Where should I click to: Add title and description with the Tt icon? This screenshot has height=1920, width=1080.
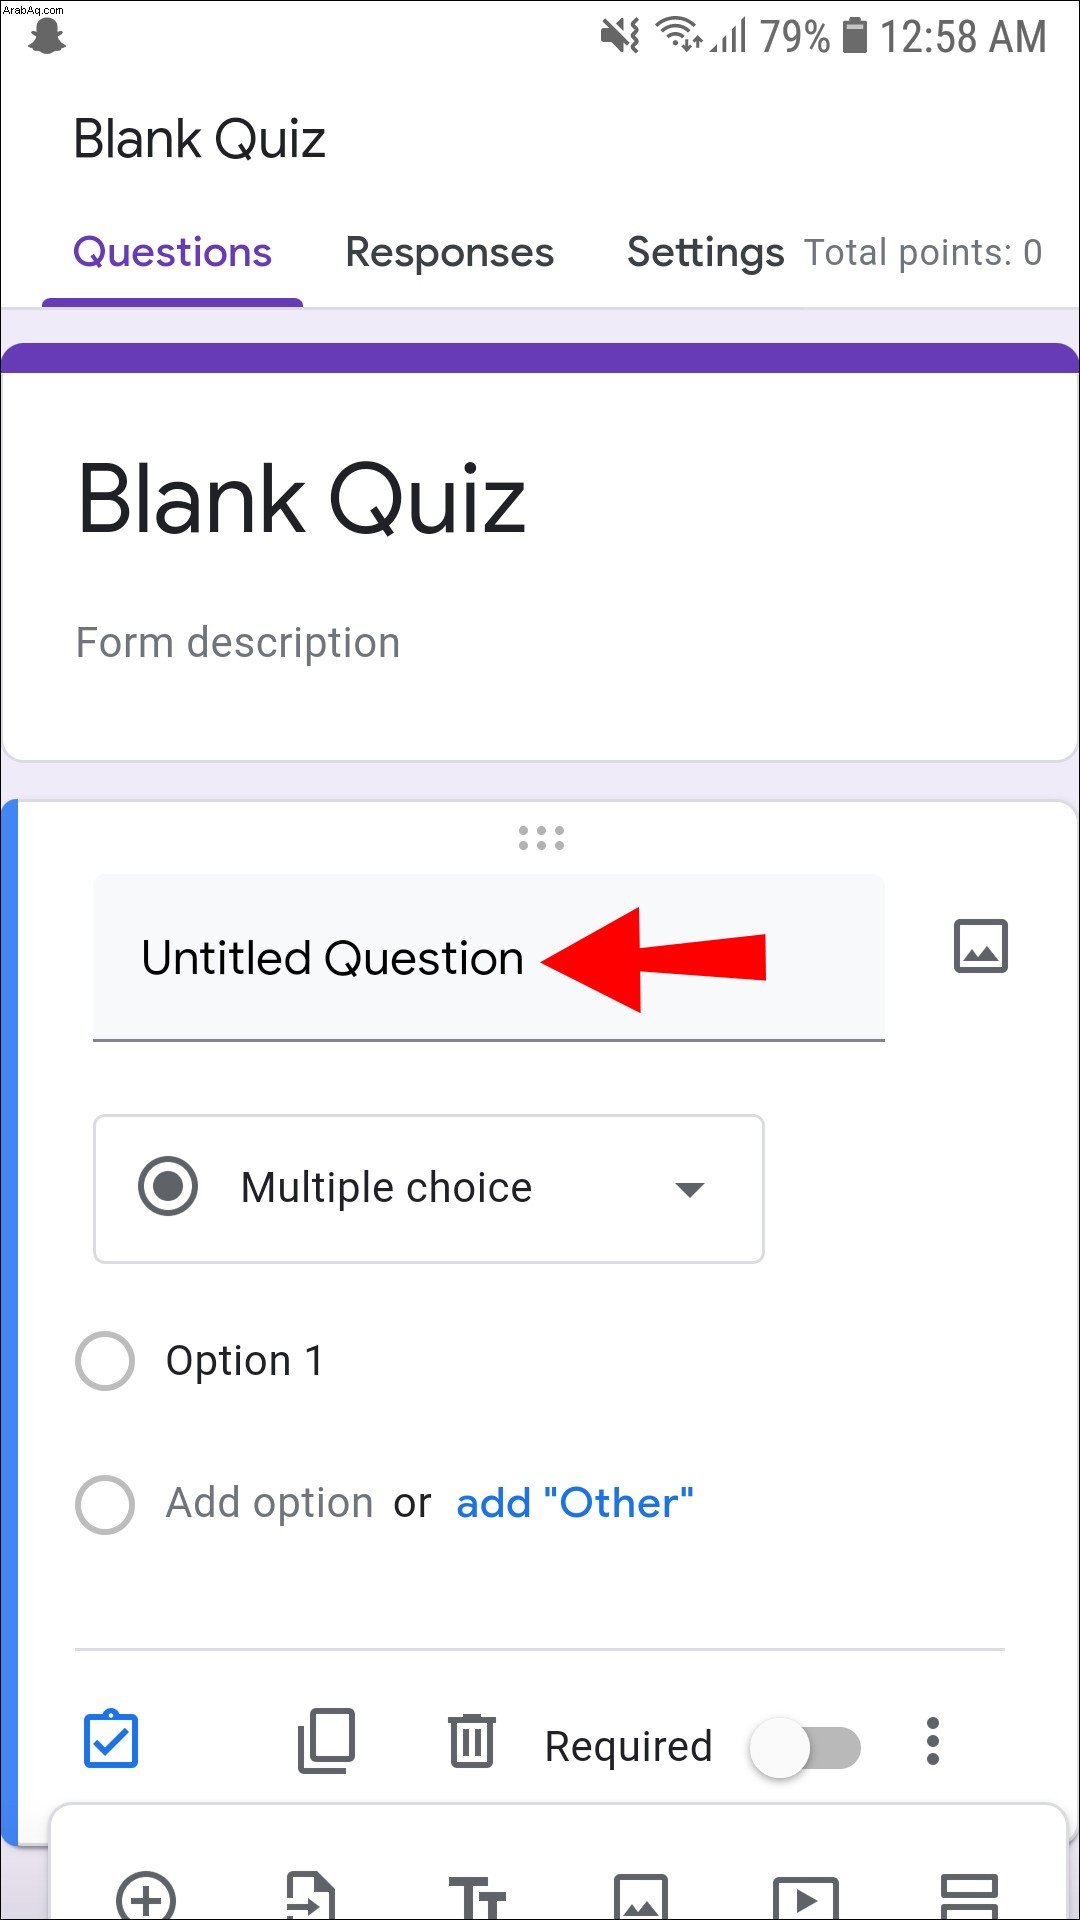click(477, 1897)
